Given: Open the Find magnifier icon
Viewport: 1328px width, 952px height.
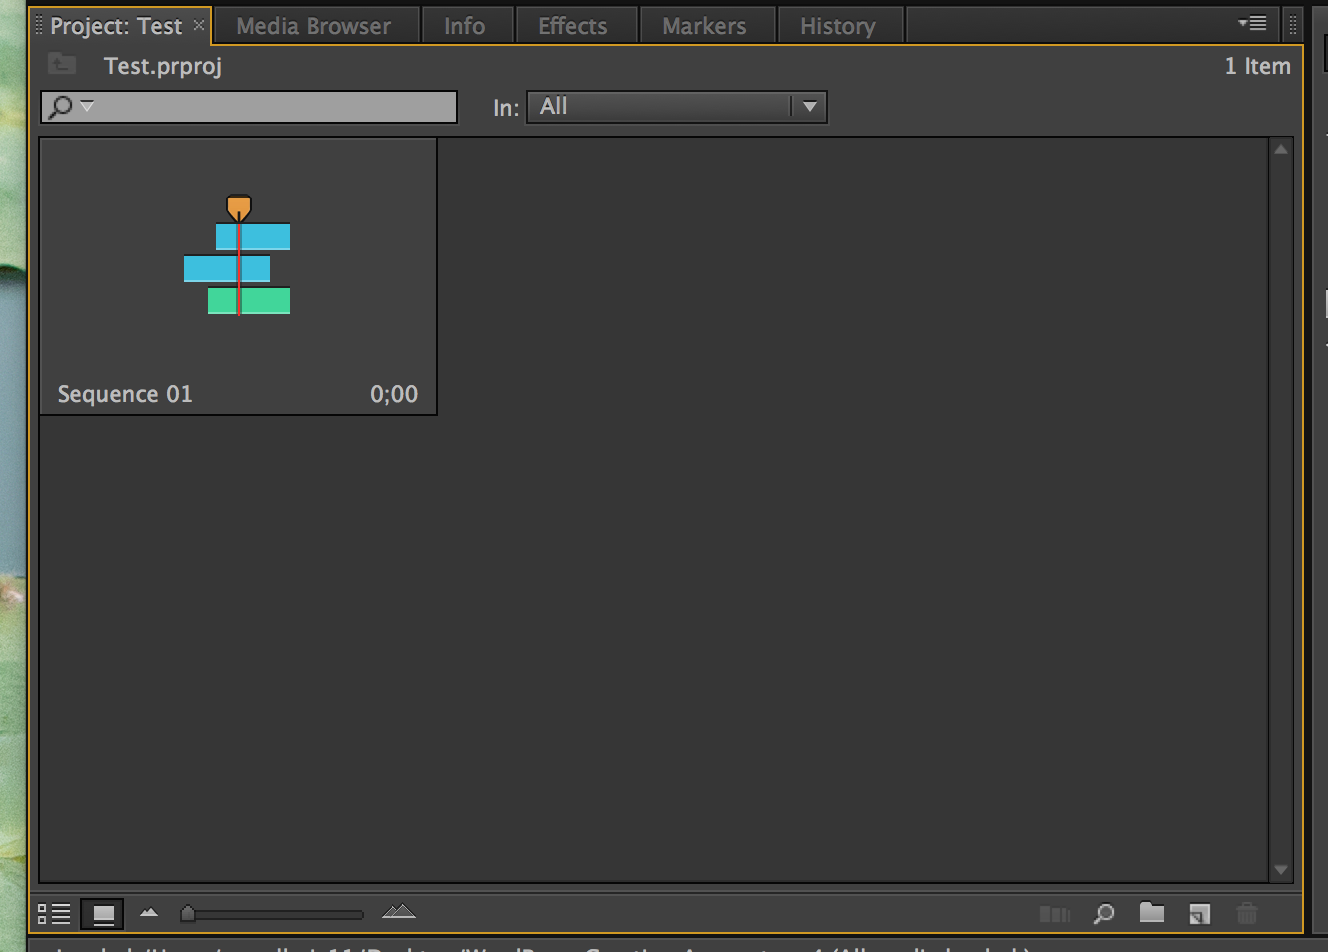Looking at the screenshot, I should tap(1104, 913).
